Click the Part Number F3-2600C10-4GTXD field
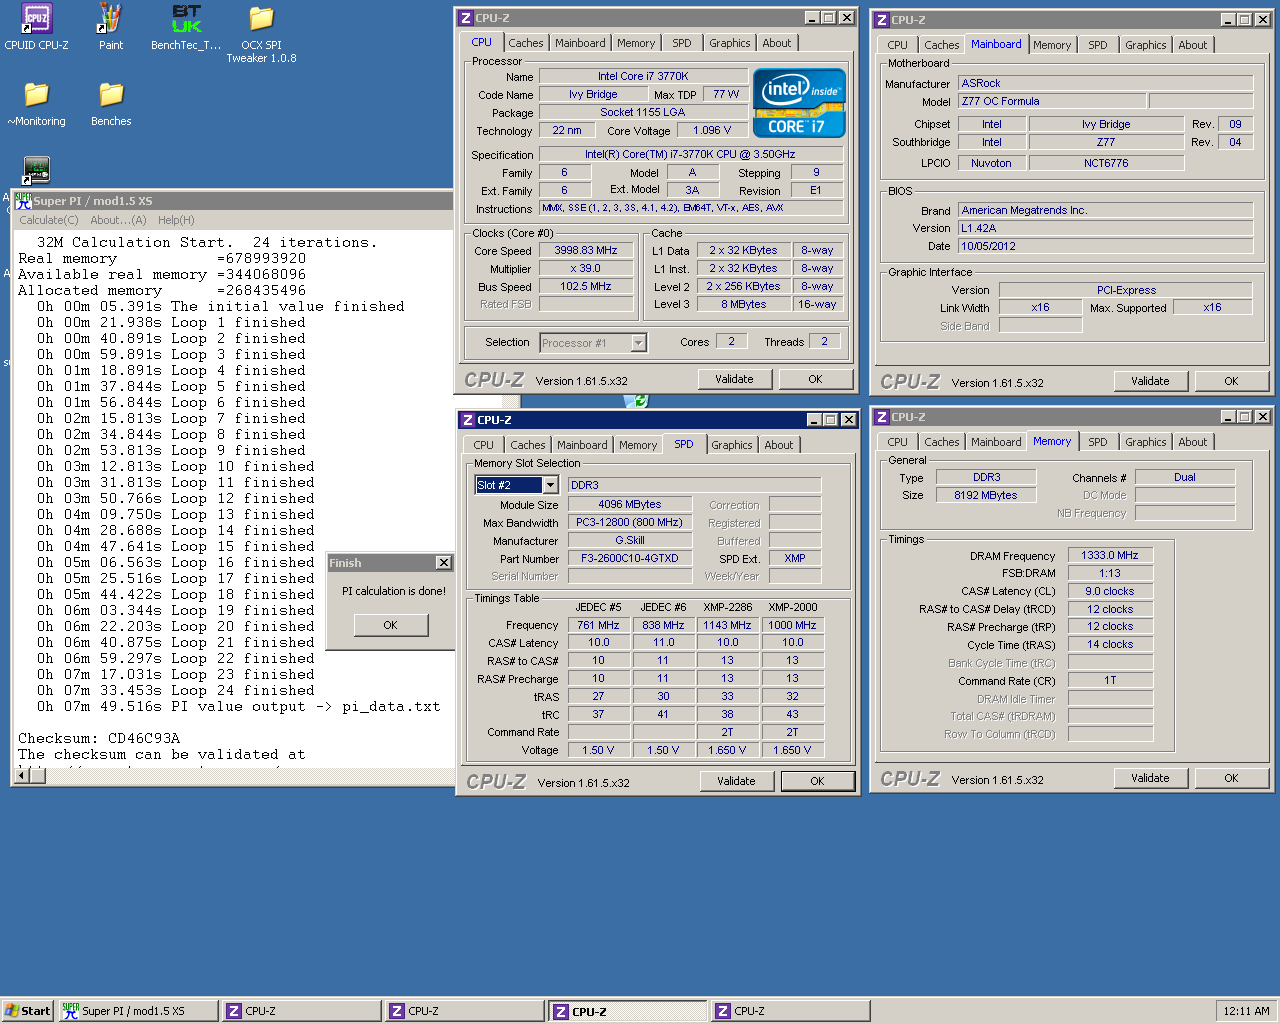This screenshot has height=1024, width=1280. tap(630, 558)
